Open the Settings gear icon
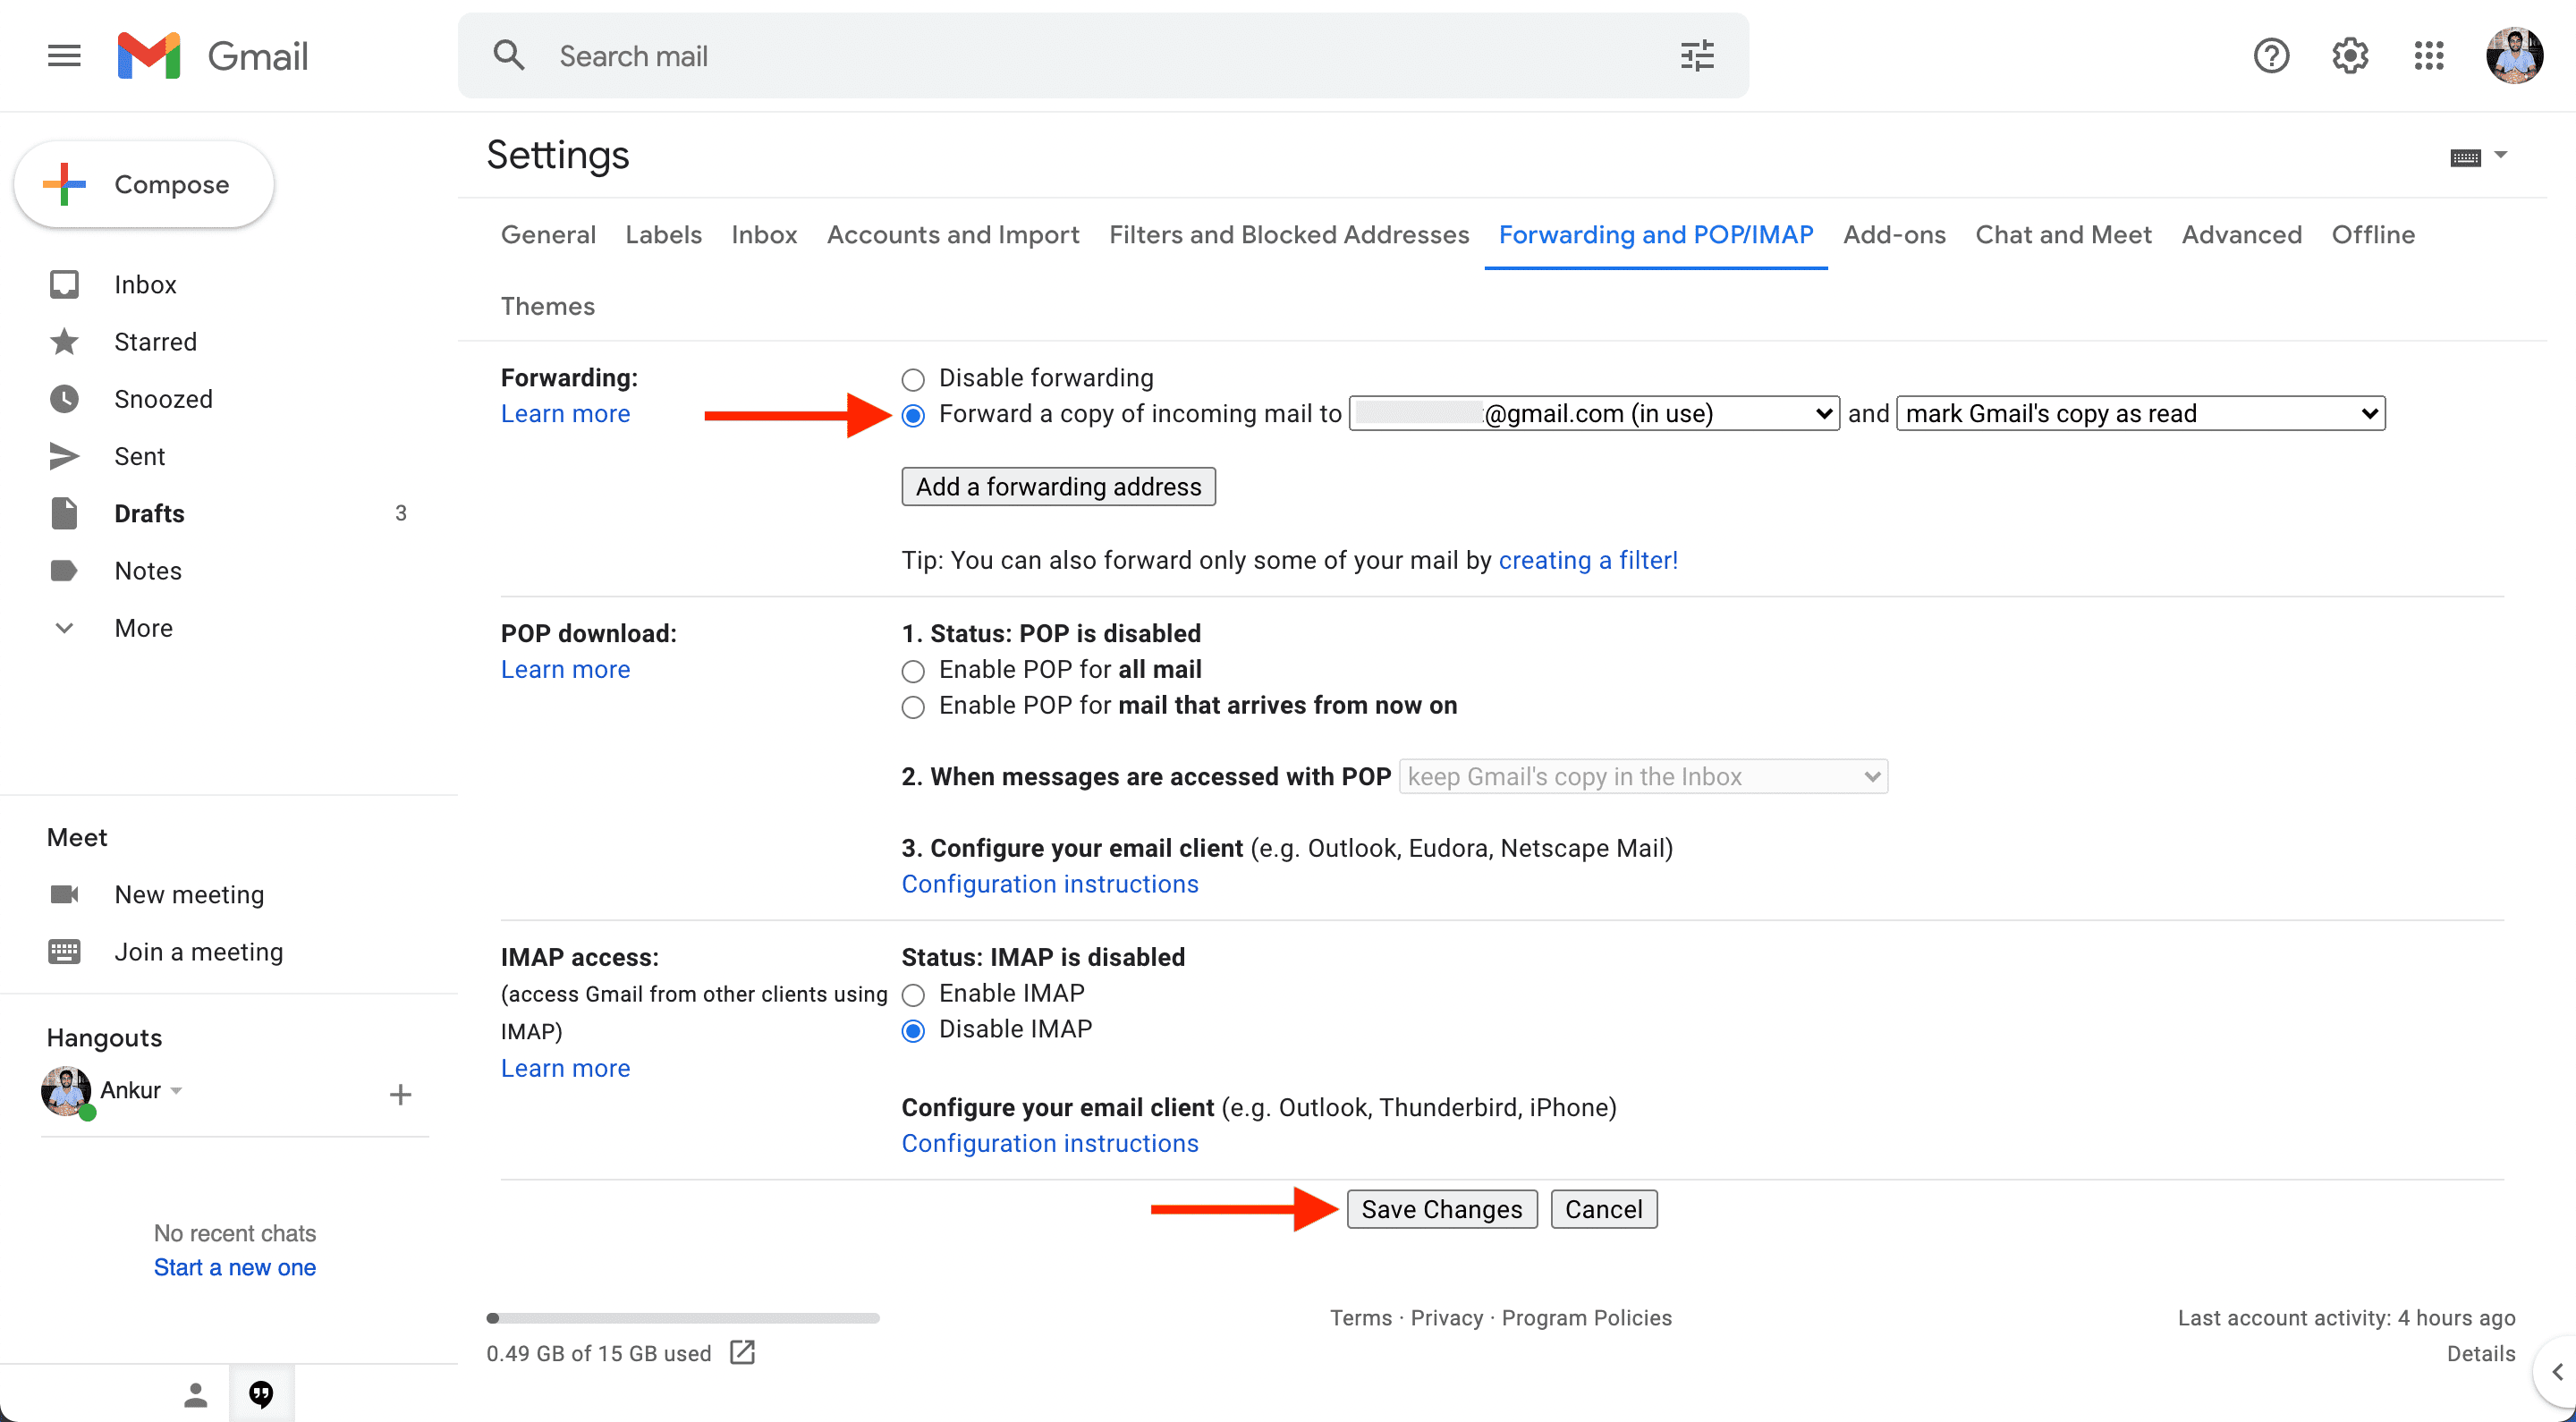 pyautogui.click(x=2350, y=56)
